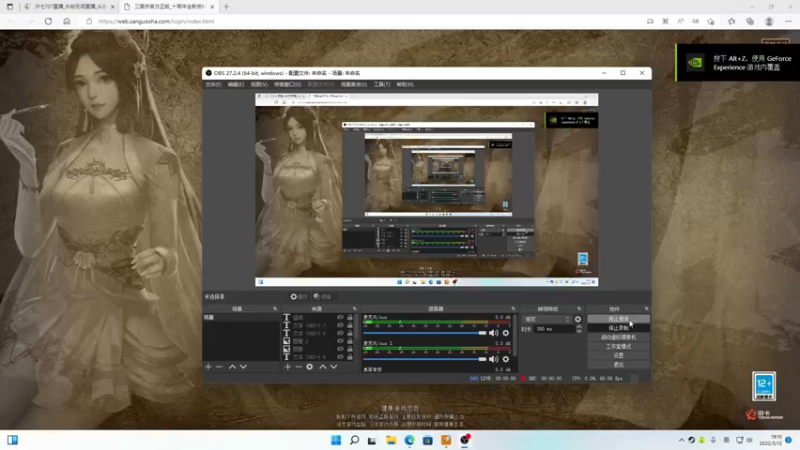The width and height of the screenshot is (800, 450).
Task: Move source up in Sources panel
Action: [322, 367]
